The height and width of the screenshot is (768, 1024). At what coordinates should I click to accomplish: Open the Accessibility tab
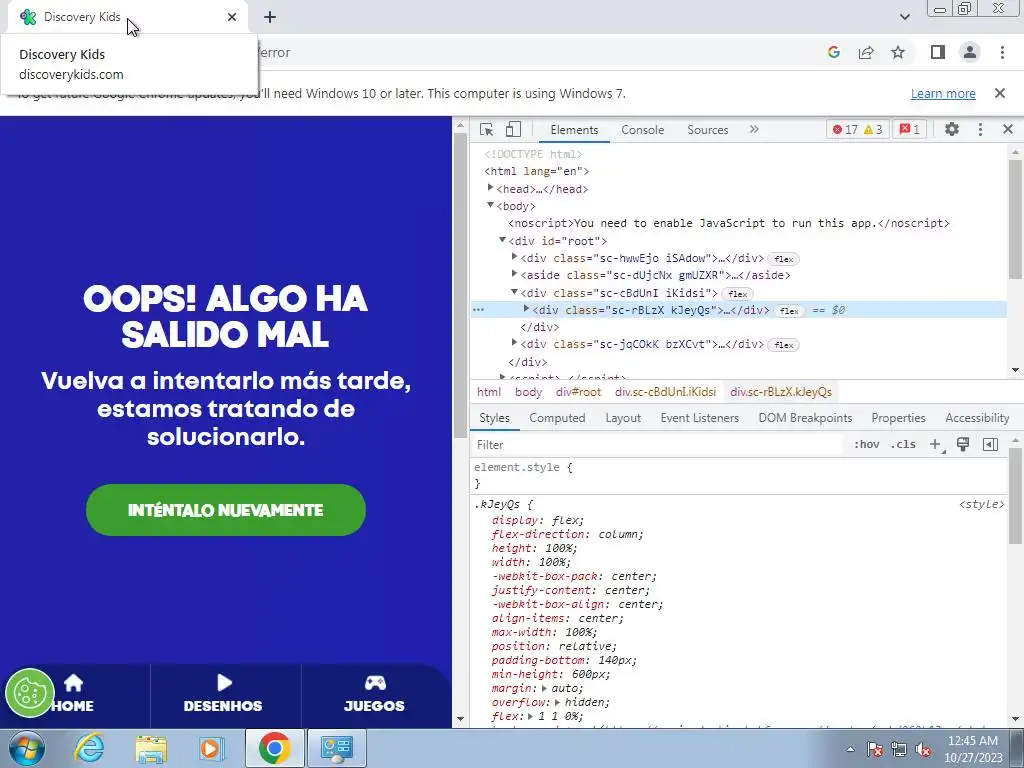(x=977, y=418)
